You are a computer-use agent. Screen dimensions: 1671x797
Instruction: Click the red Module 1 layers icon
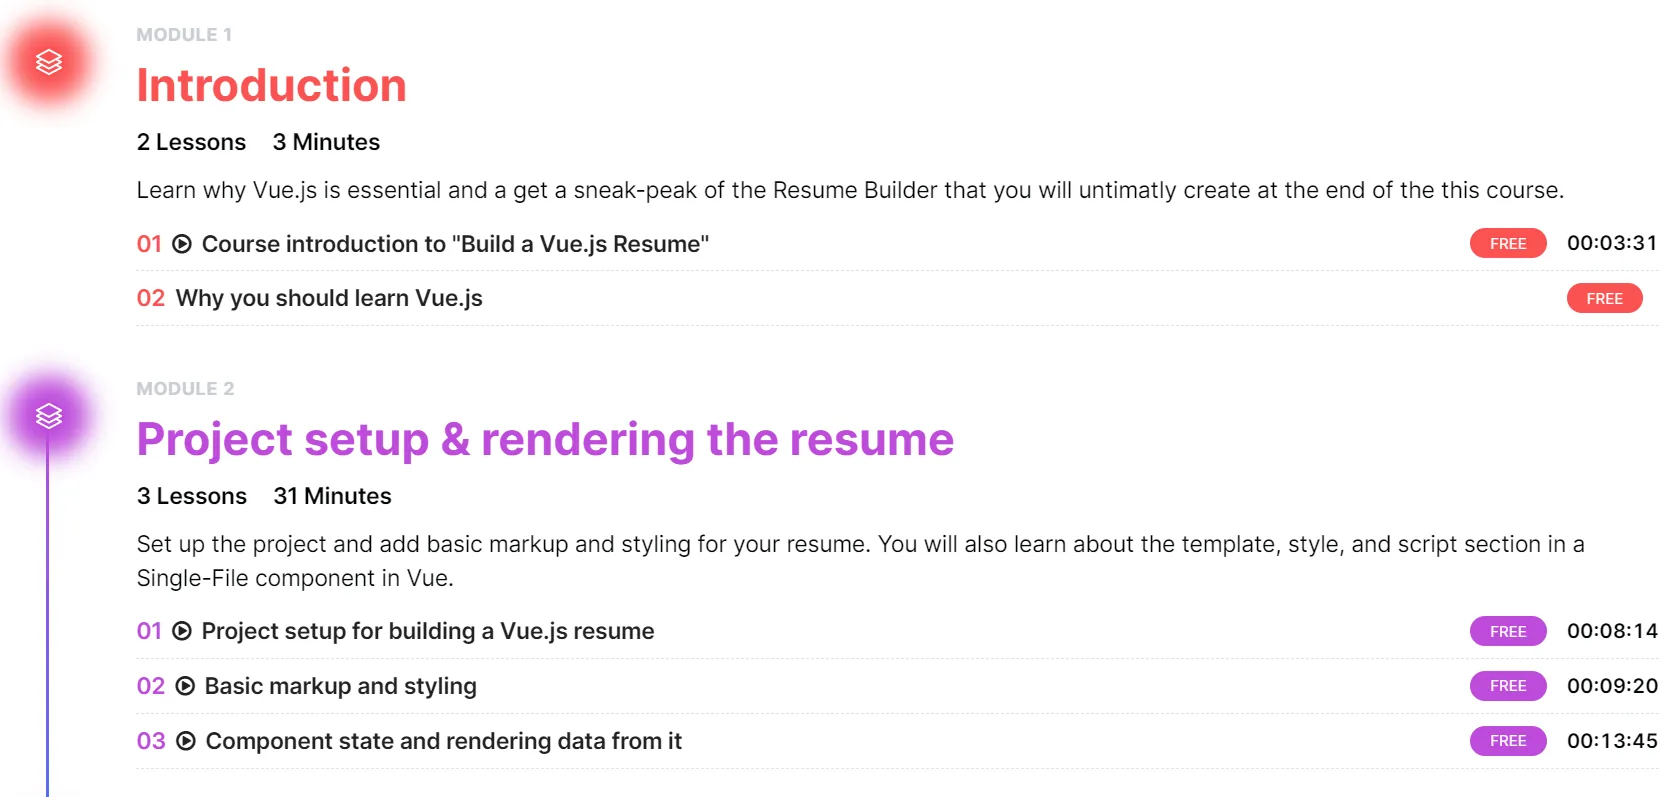(49, 62)
